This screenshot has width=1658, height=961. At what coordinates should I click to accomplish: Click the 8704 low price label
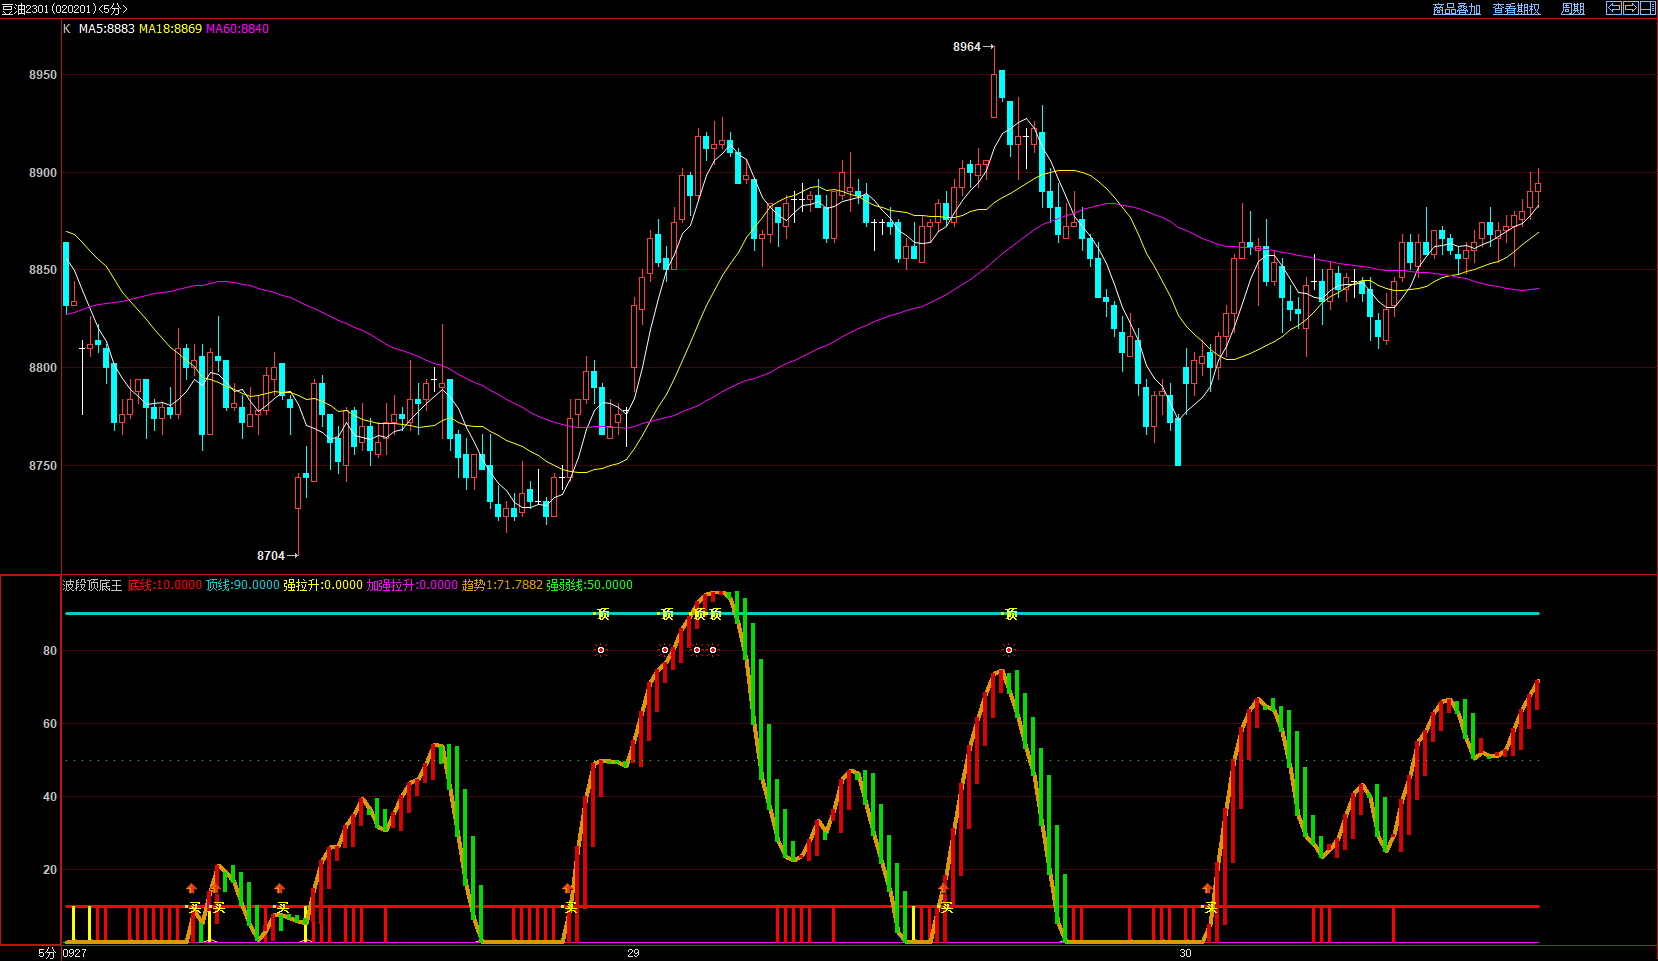click(x=271, y=556)
